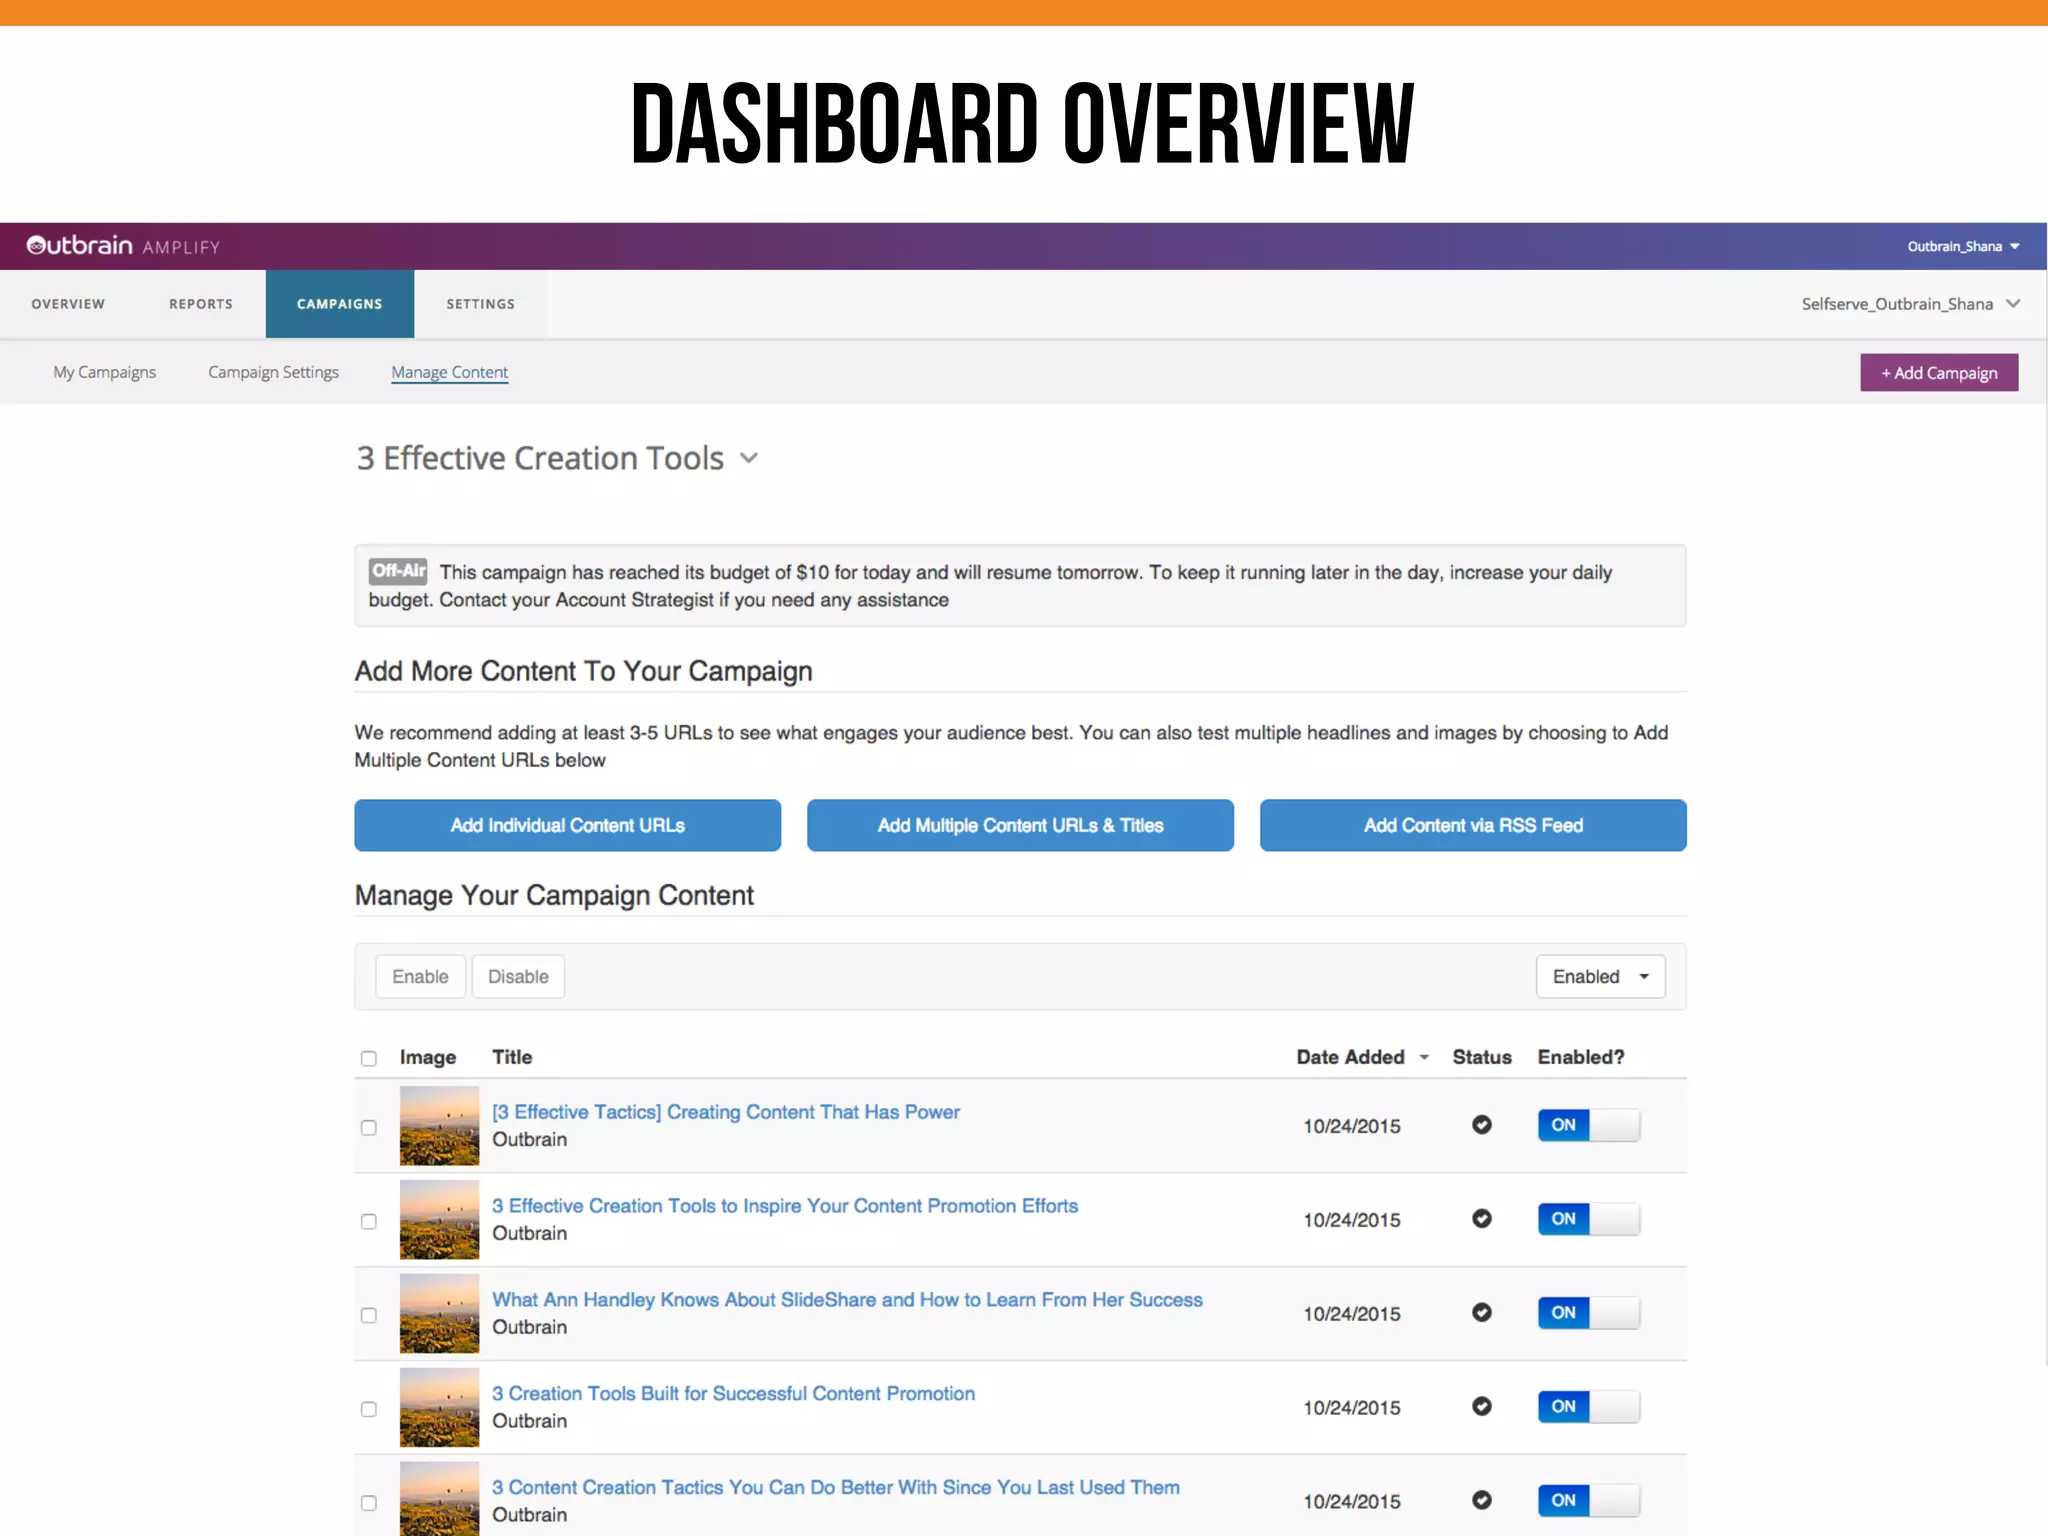Check the box for Creating Content That Has Power
Image resolution: width=2048 pixels, height=1536 pixels.
tap(369, 1128)
